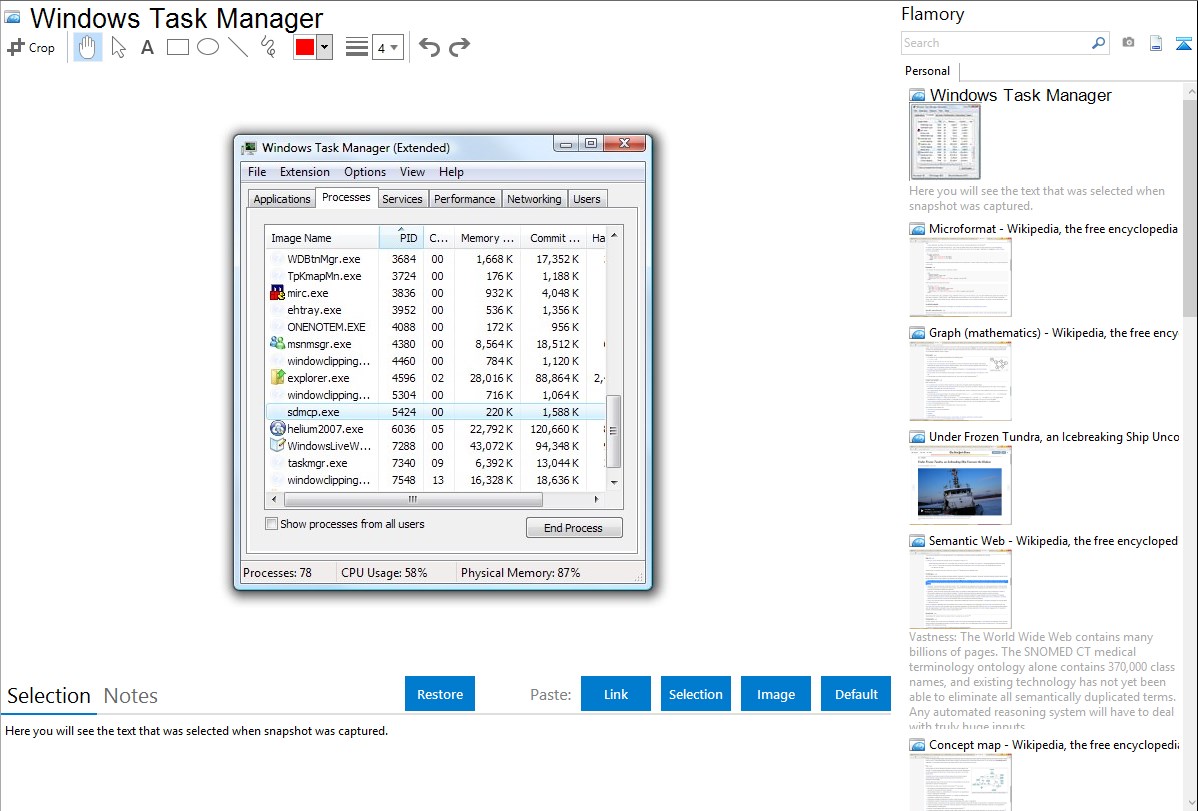
Task: Click the camera snapshot icon
Action: 1128,43
